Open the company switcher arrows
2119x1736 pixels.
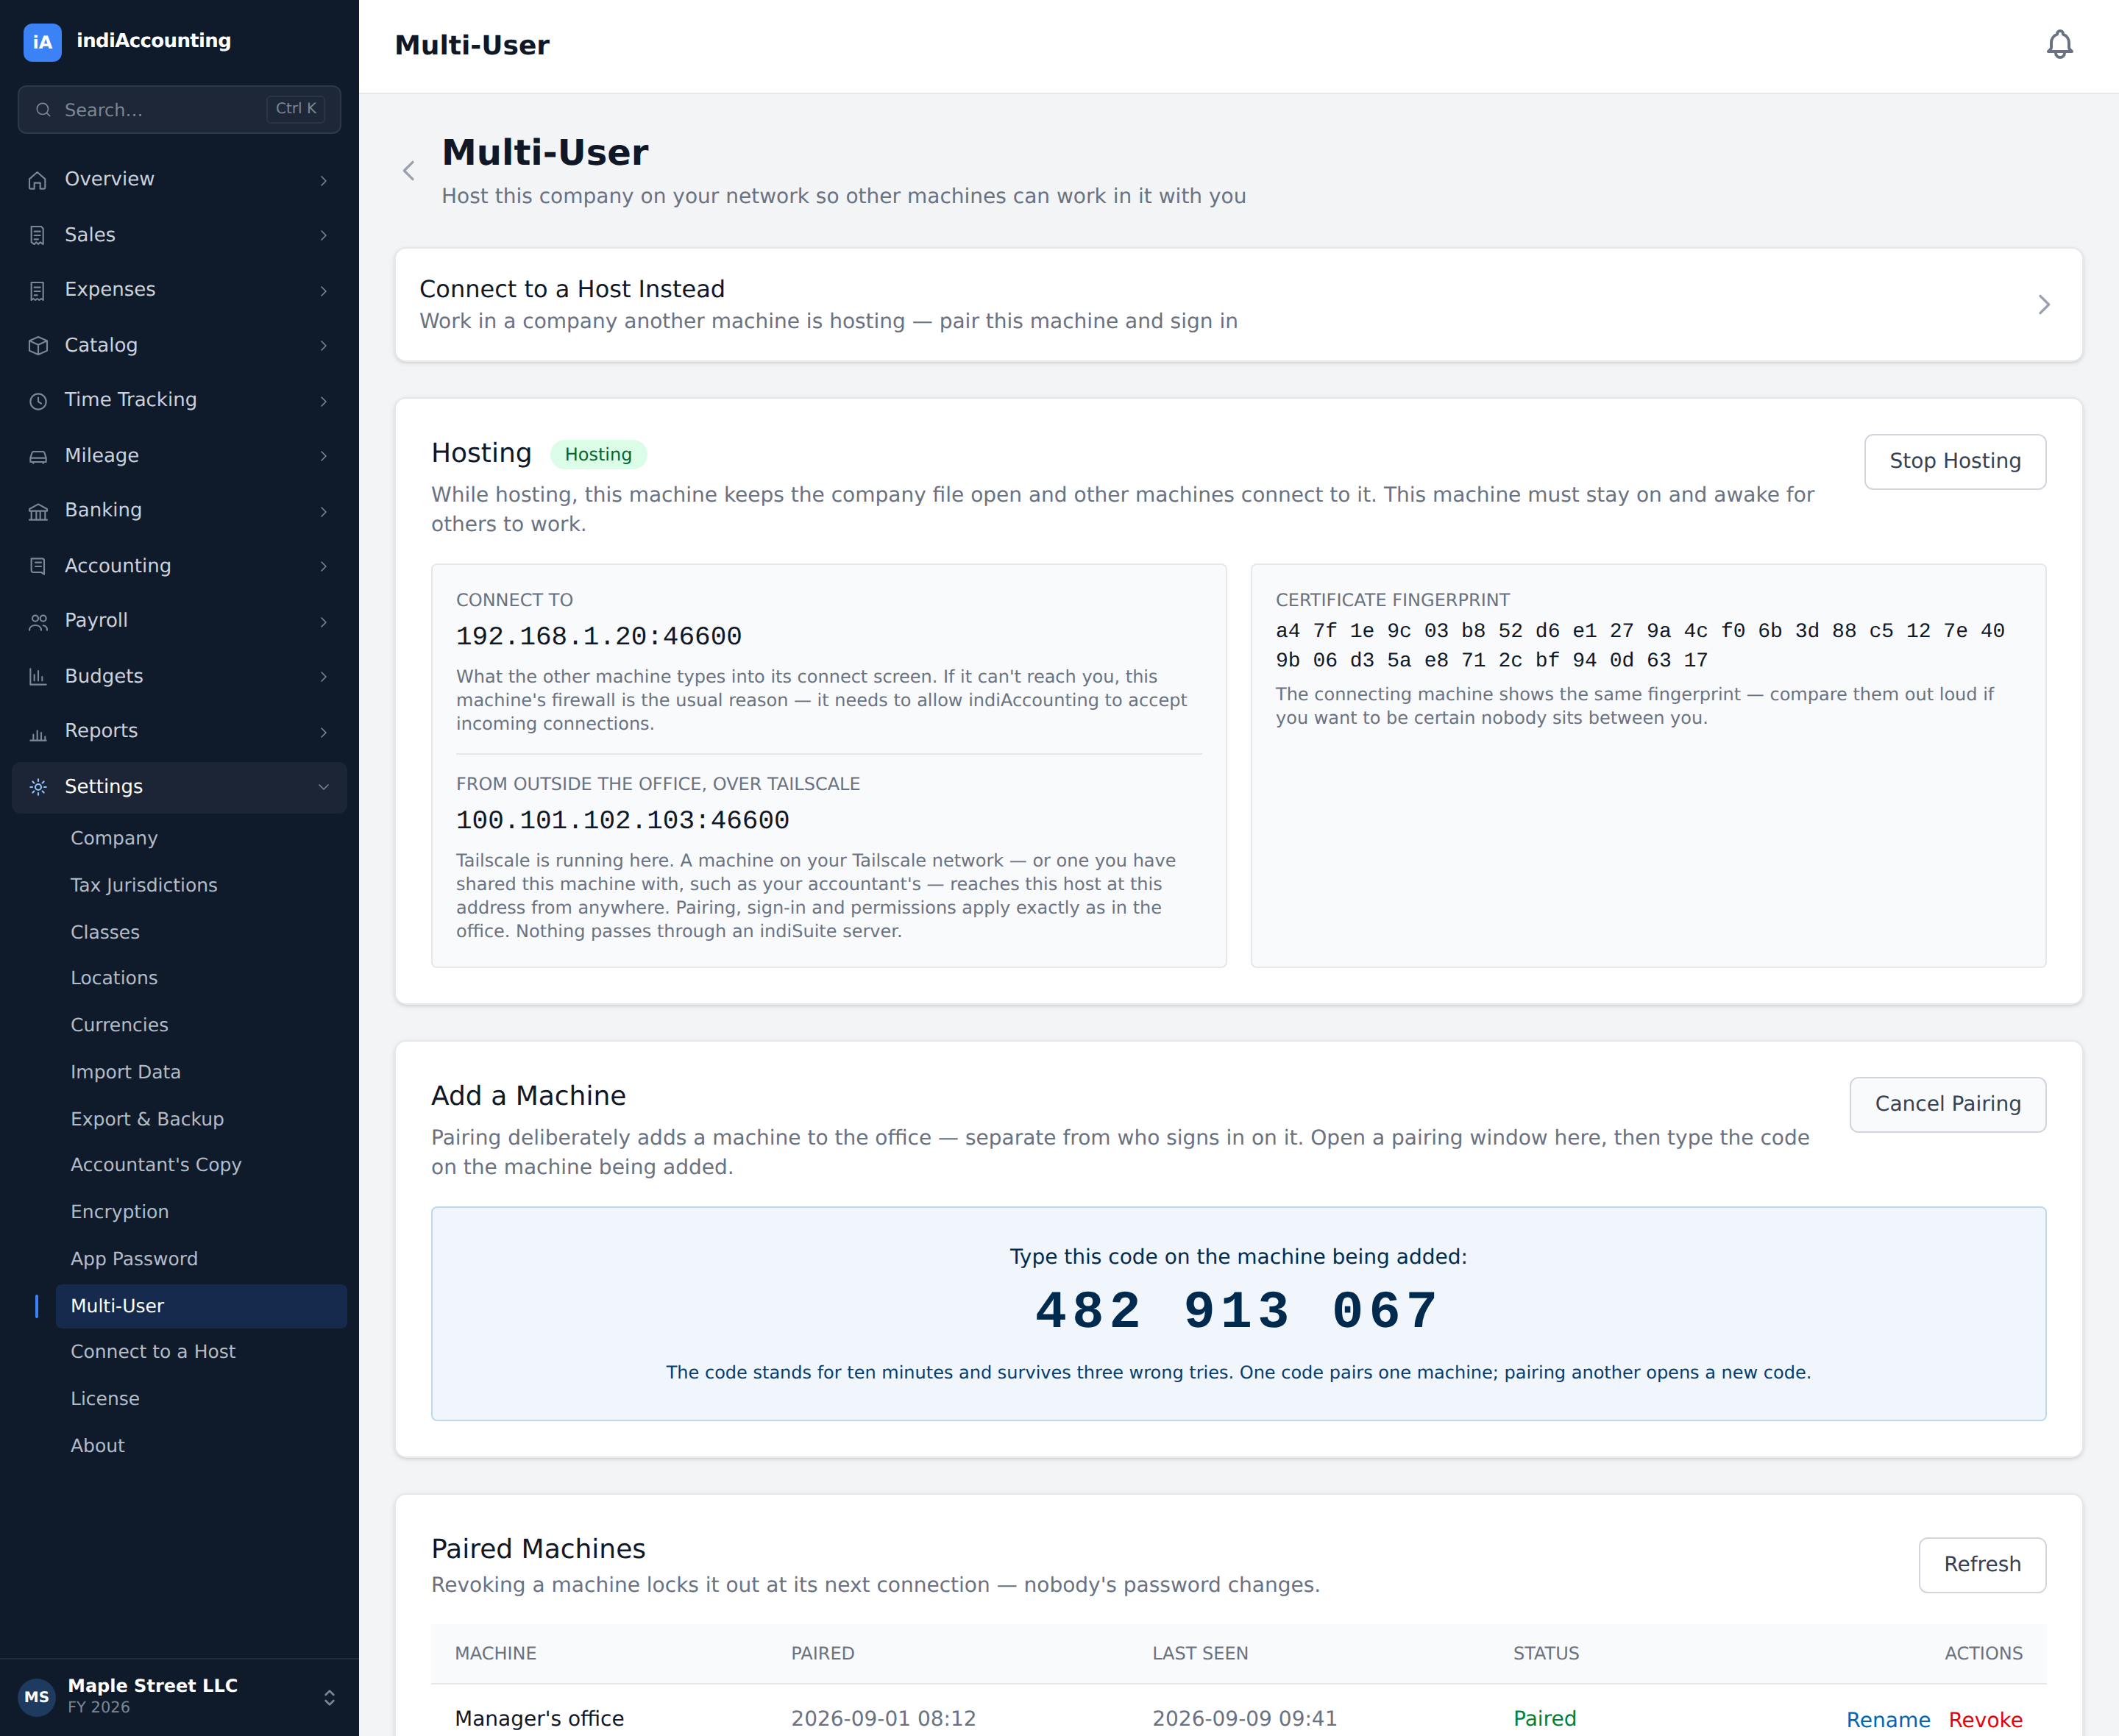329,1697
